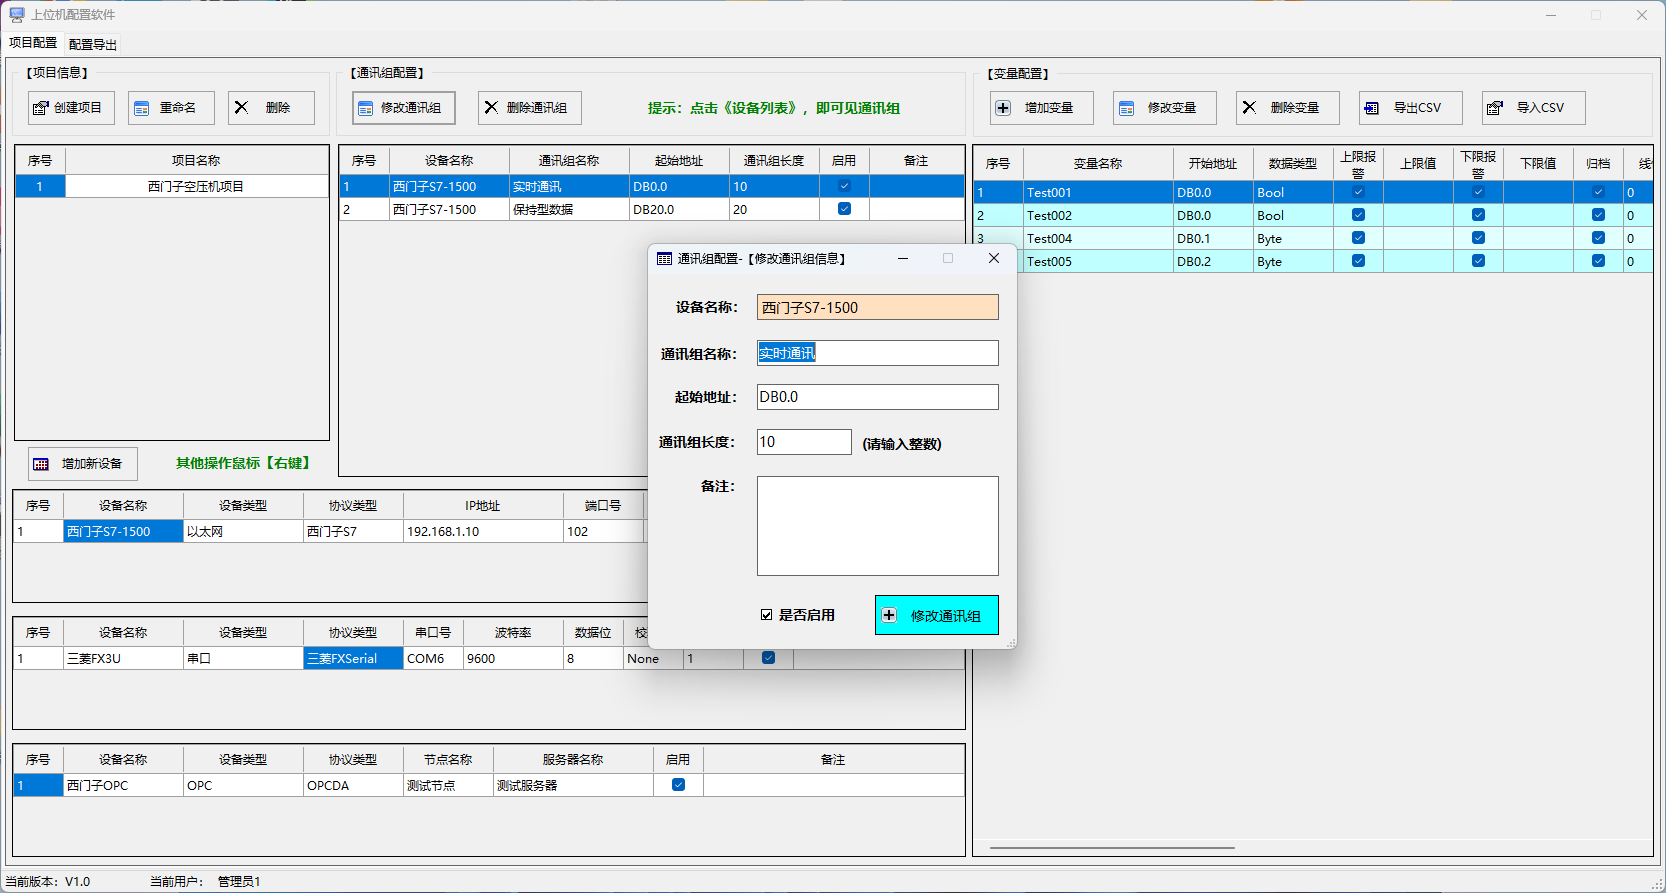Open the 项目配置 tab
This screenshot has width=1666, height=893.
coord(33,43)
